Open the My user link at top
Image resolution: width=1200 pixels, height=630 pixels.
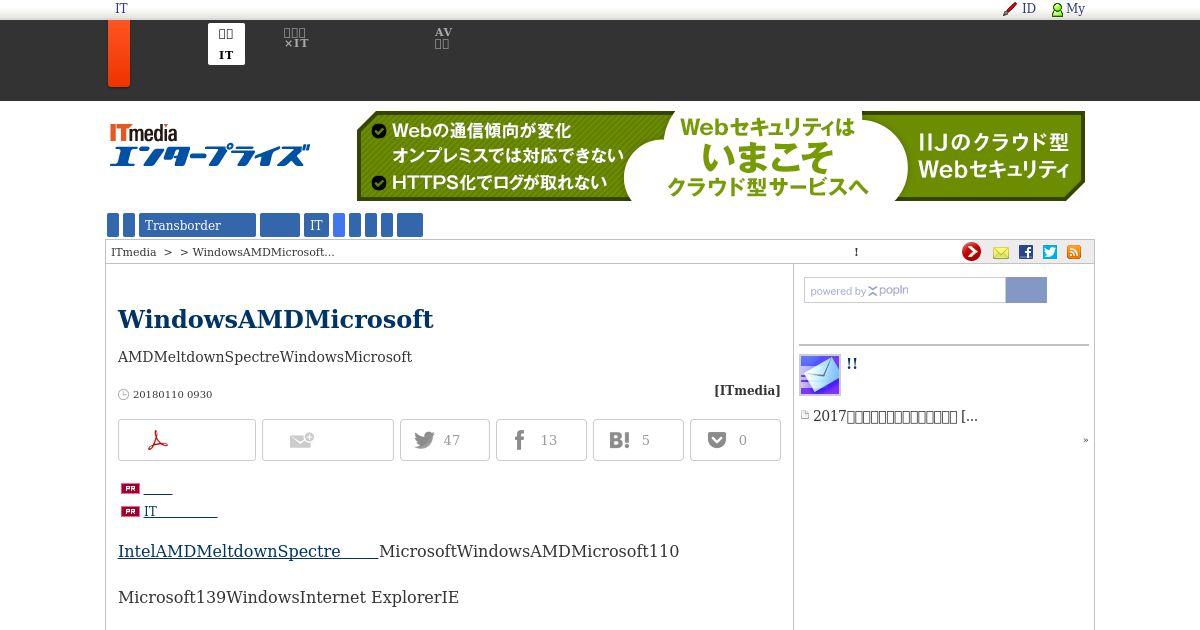(x=1068, y=9)
